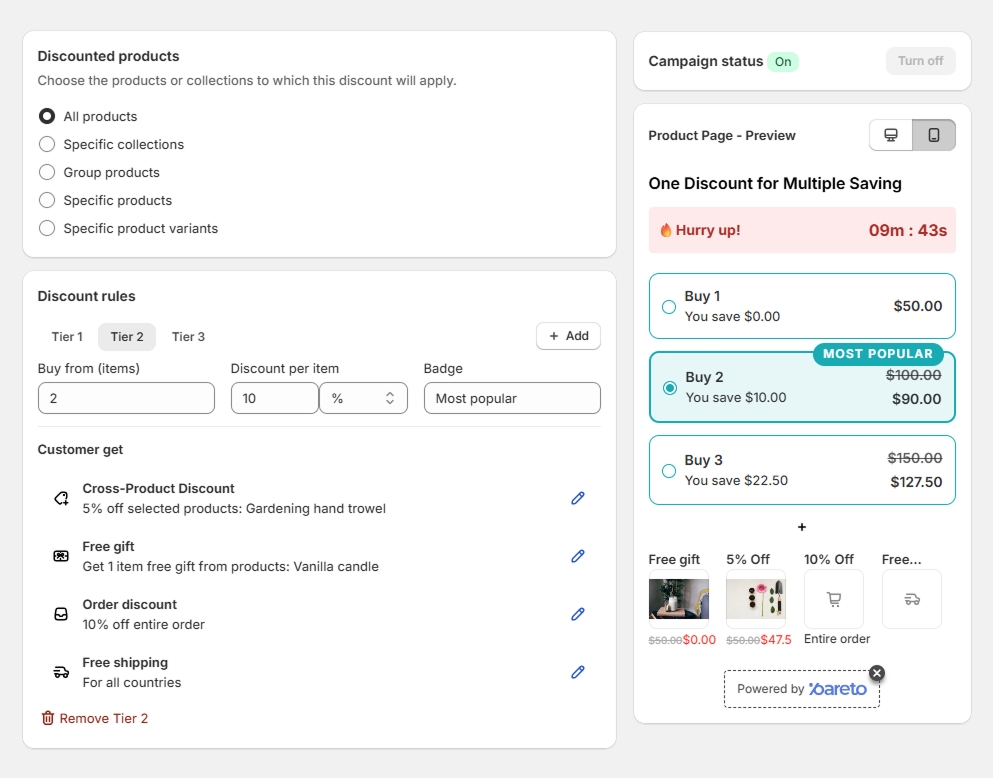Click the entire order cart icon
Viewport: 993px width, 778px height.
click(x=833, y=599)
